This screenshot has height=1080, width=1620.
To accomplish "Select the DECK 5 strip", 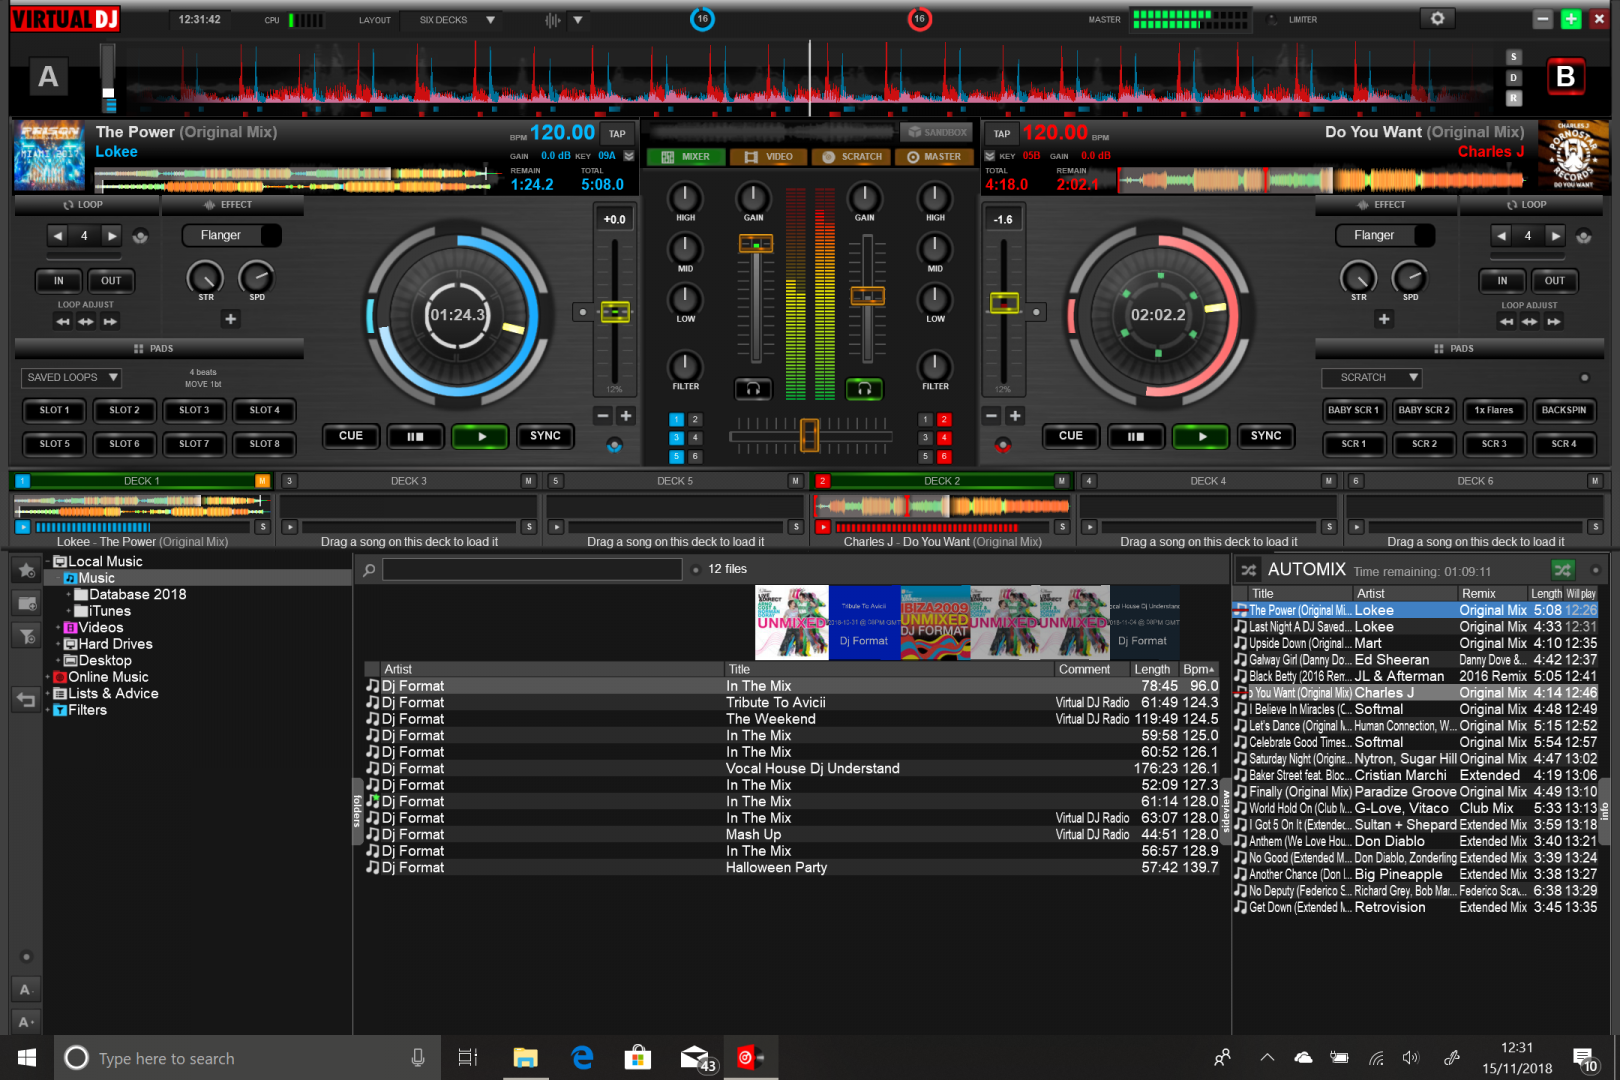I will click(675, 481).
